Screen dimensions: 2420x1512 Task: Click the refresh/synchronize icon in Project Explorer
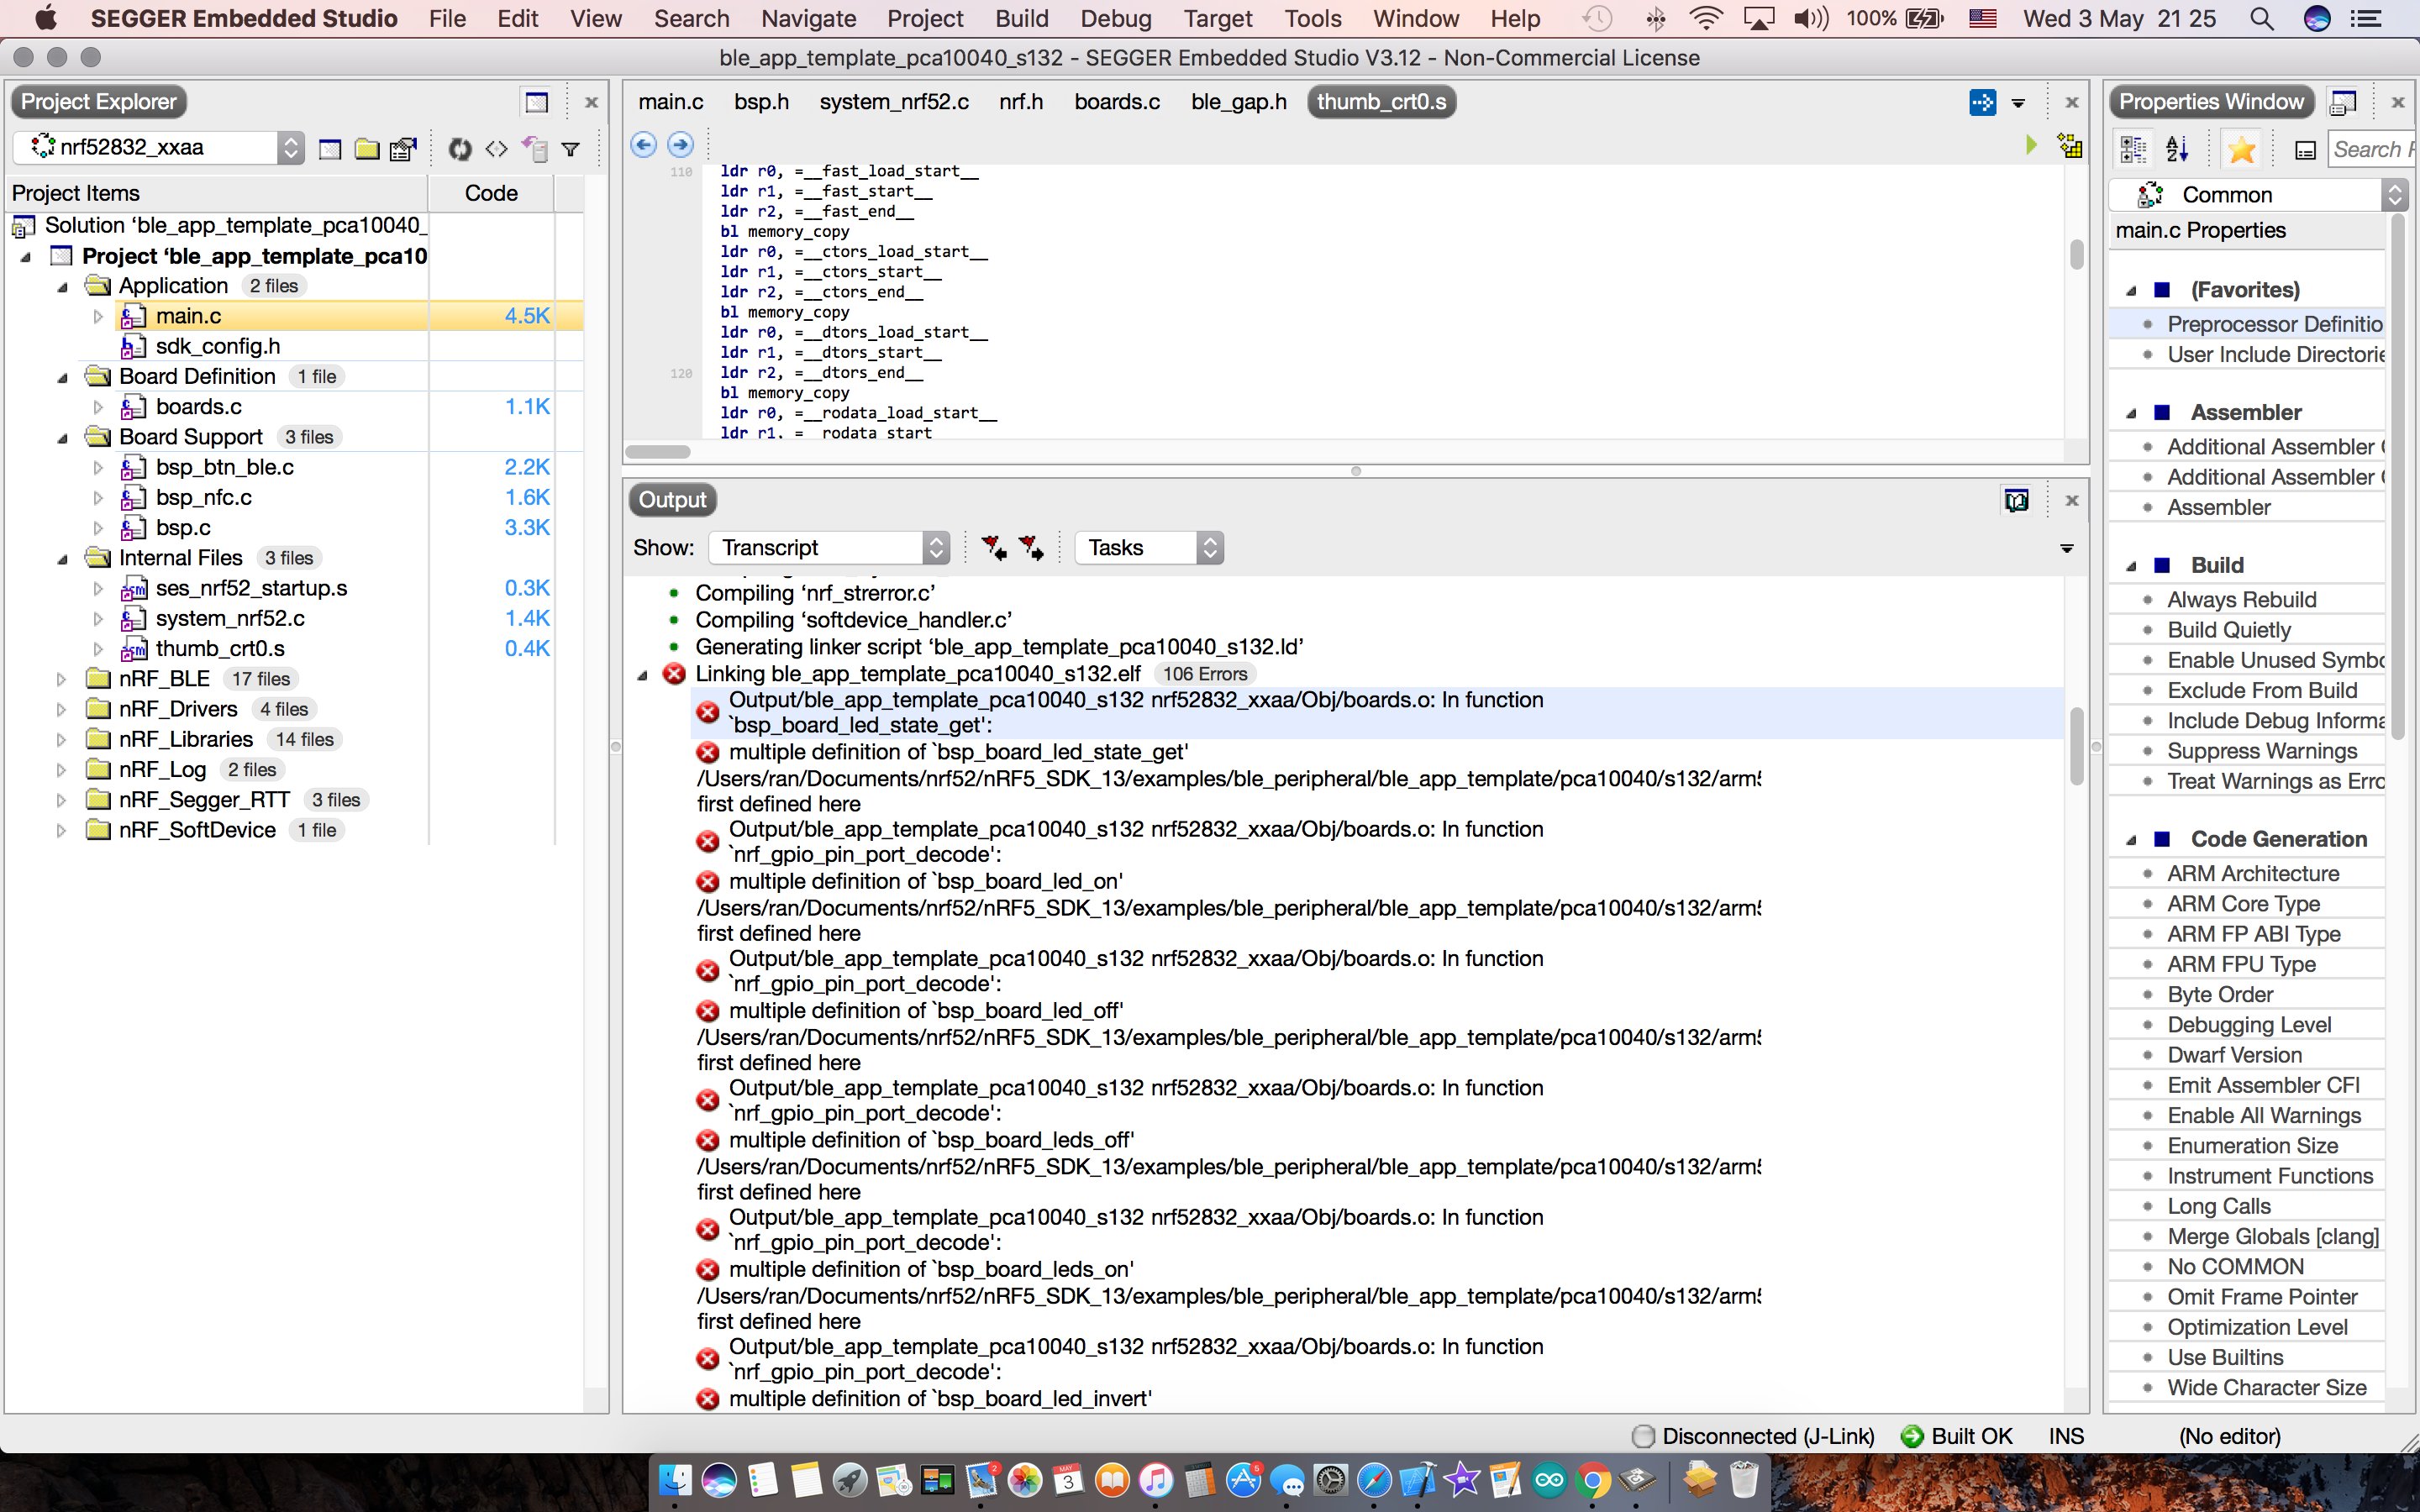tap(459, 149)
